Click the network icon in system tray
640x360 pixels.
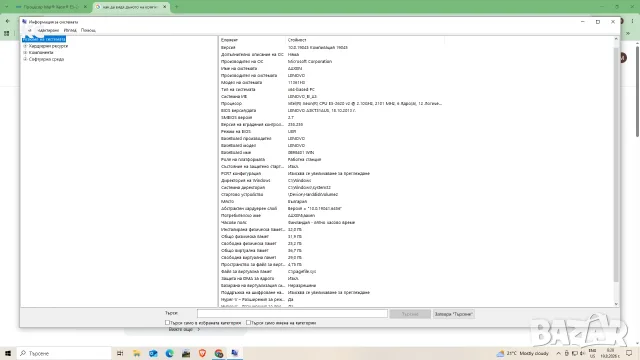[574, 353]
